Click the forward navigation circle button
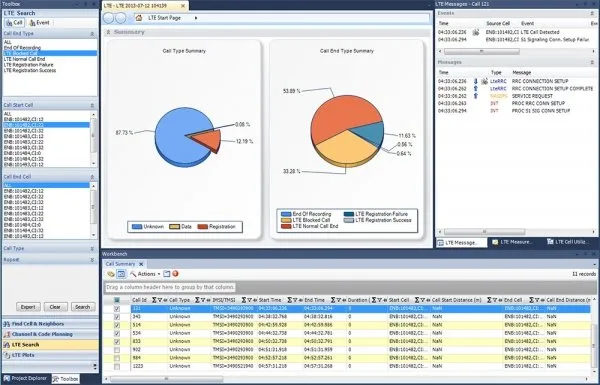This screenshot has width=600, height=385. pyautogui.click(x=121, y=18)
